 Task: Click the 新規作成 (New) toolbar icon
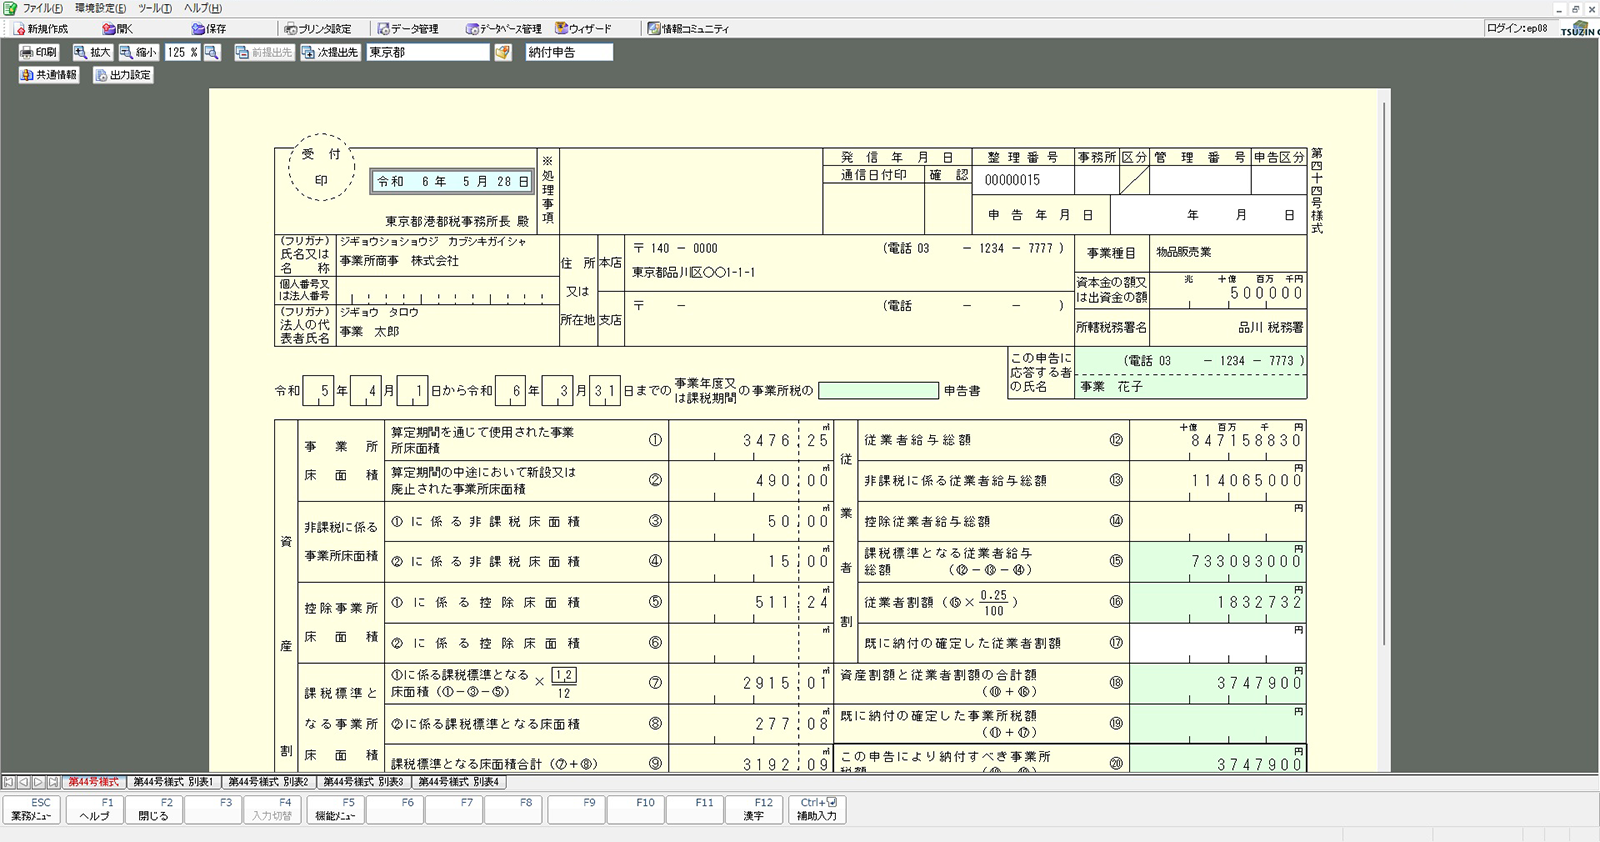click(x=41, y=29)
